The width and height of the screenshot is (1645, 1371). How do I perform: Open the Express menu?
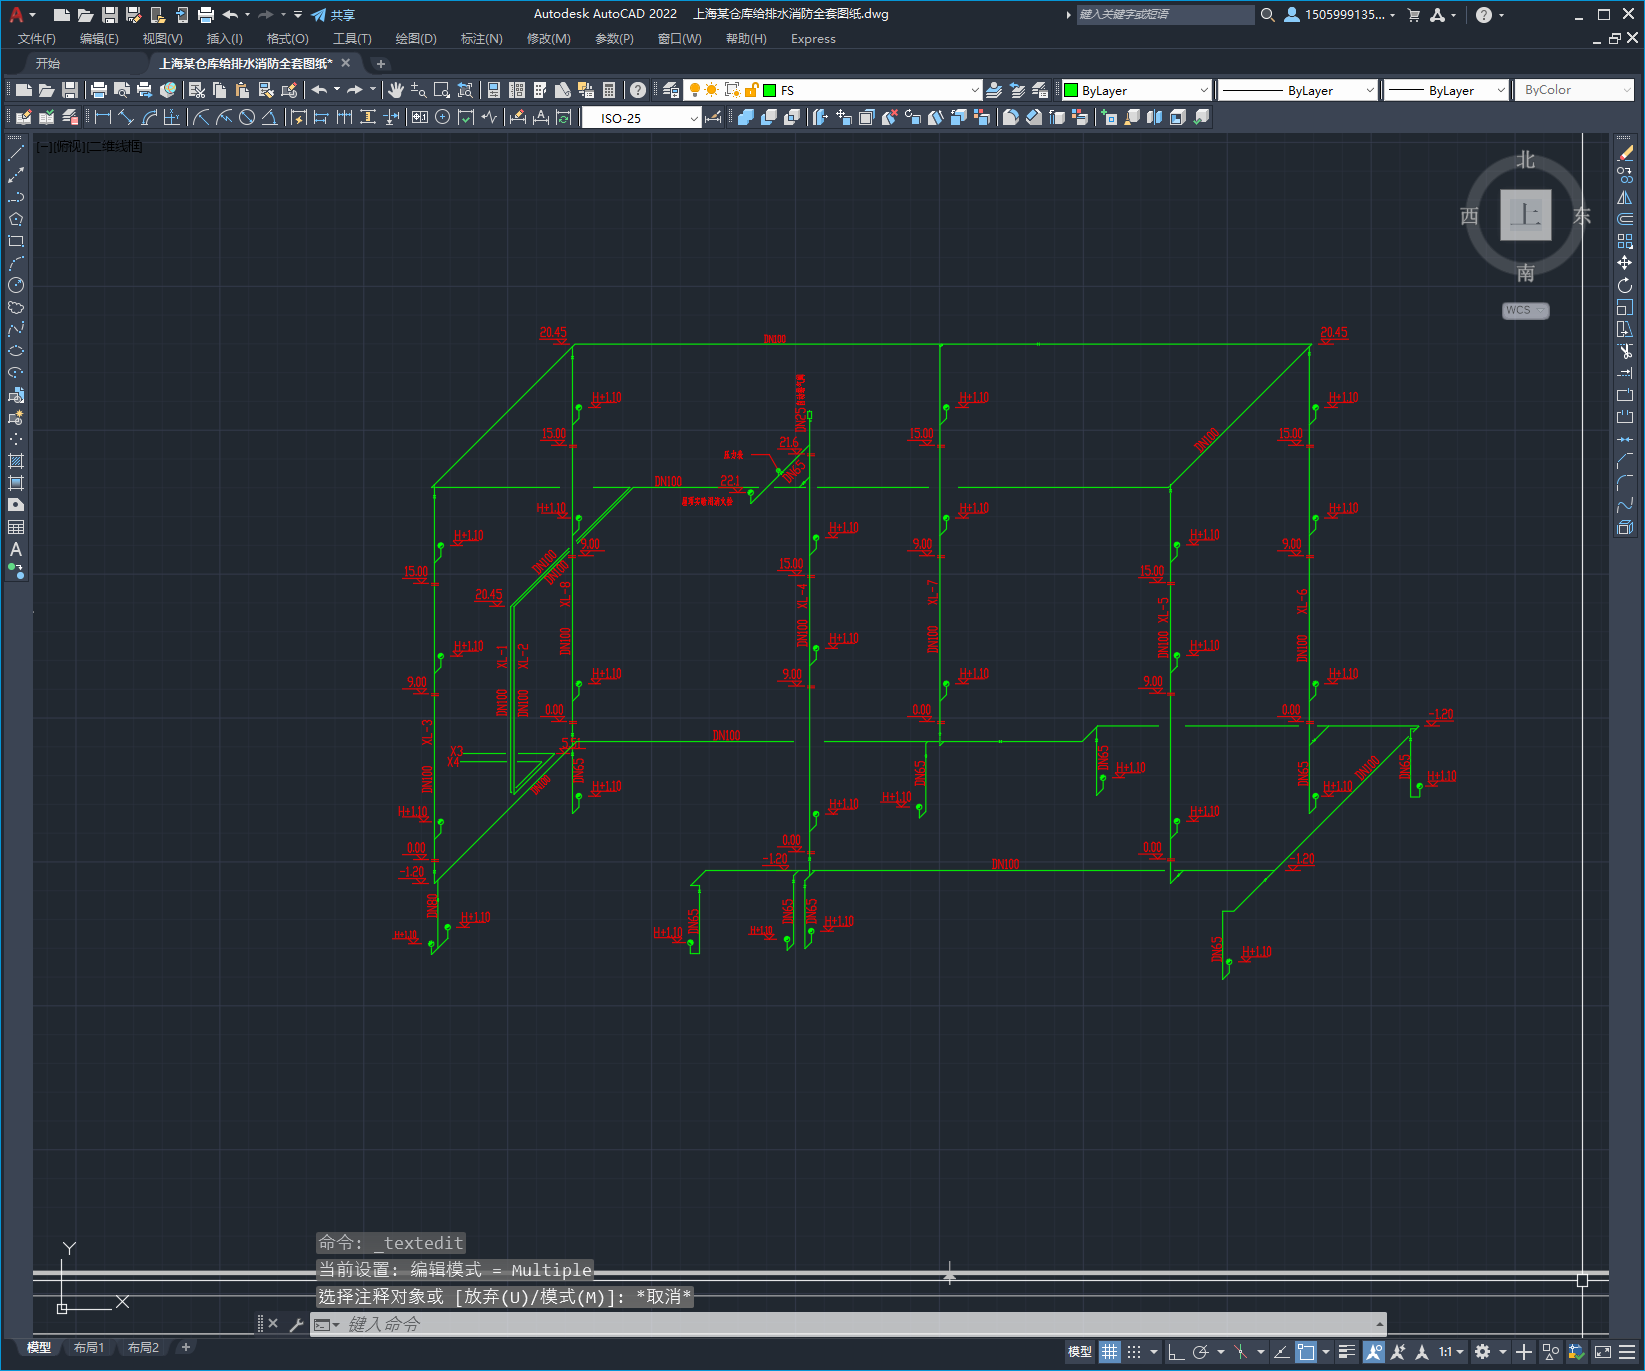tap(813, 39)
